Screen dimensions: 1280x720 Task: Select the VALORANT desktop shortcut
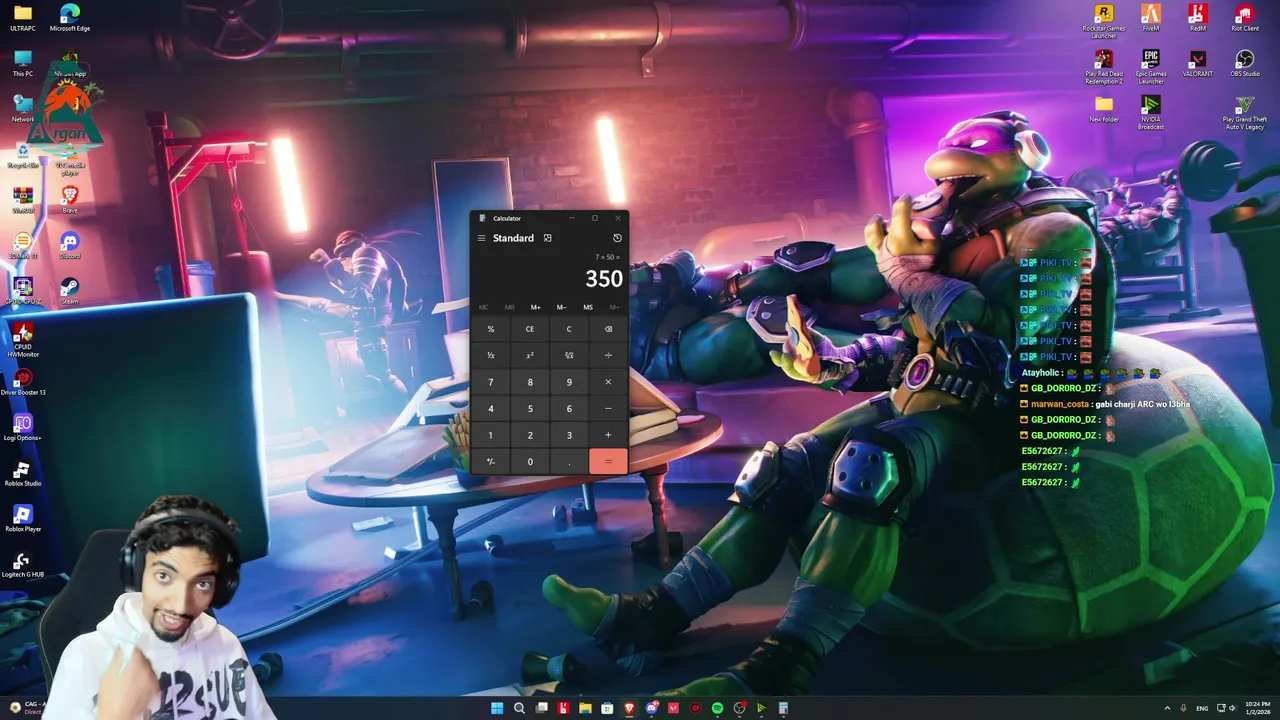[x=1197, y=63]
